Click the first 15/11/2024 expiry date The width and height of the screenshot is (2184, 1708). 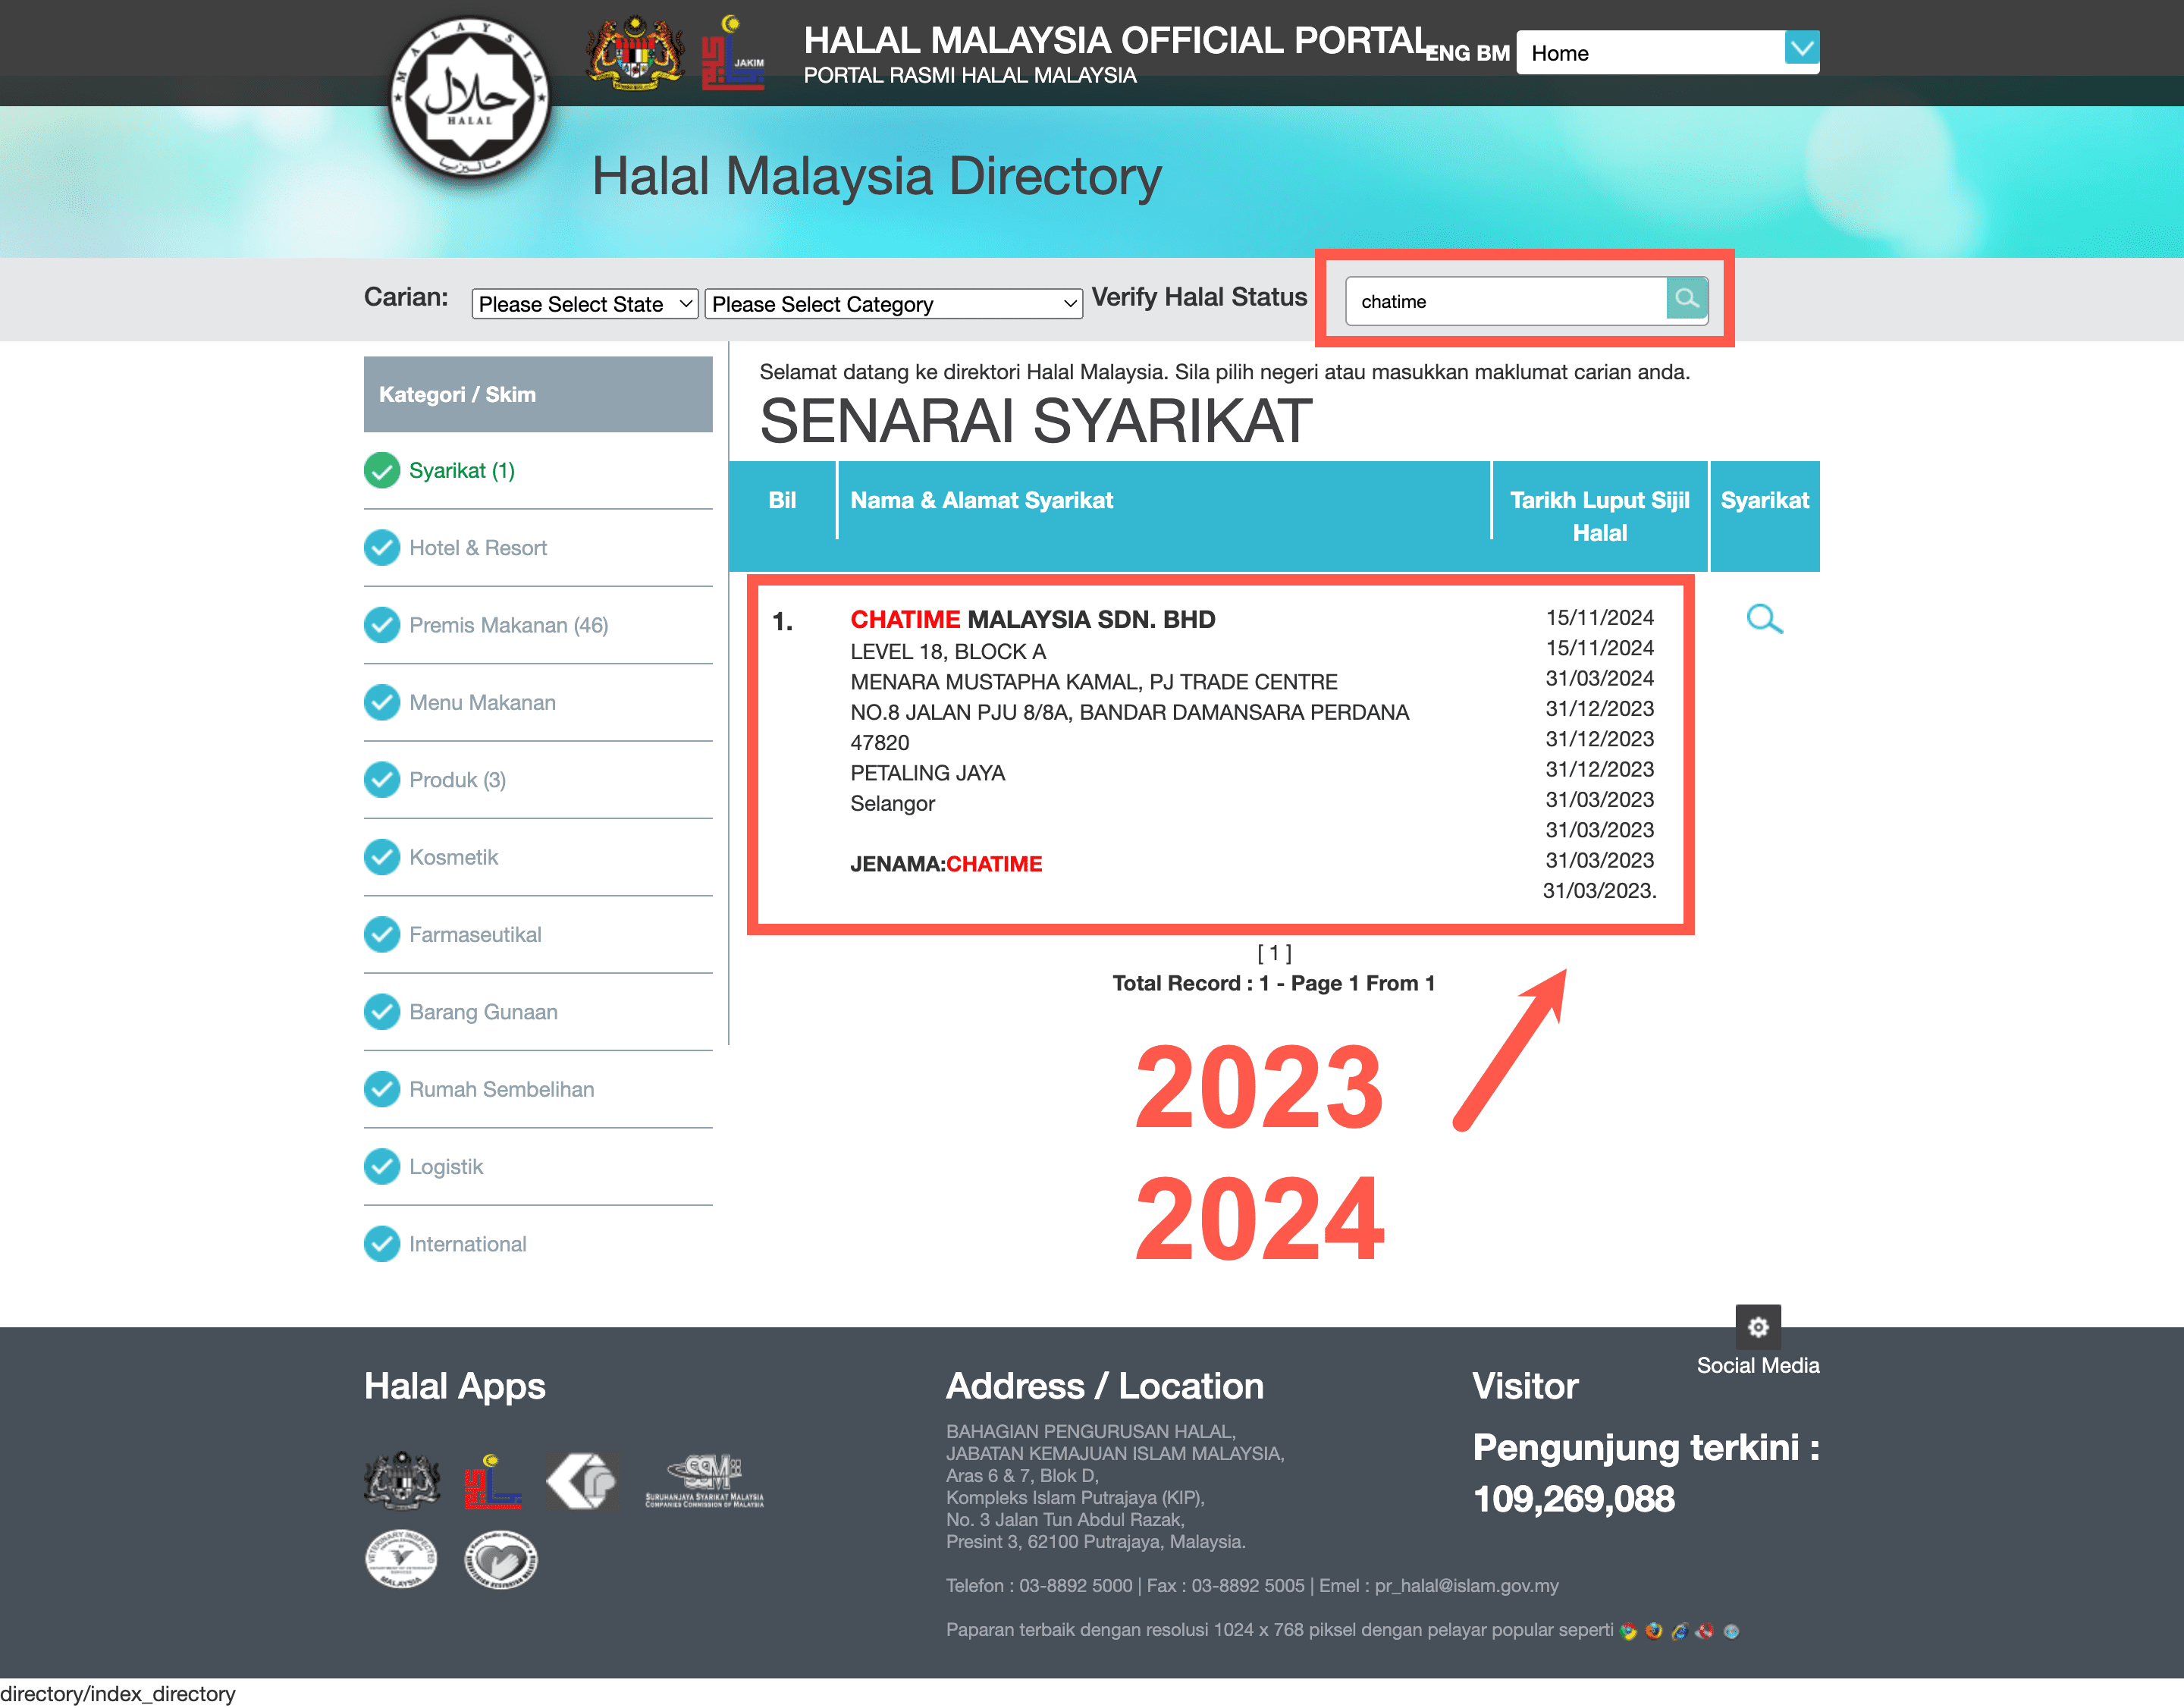(x=1599, y=618)
